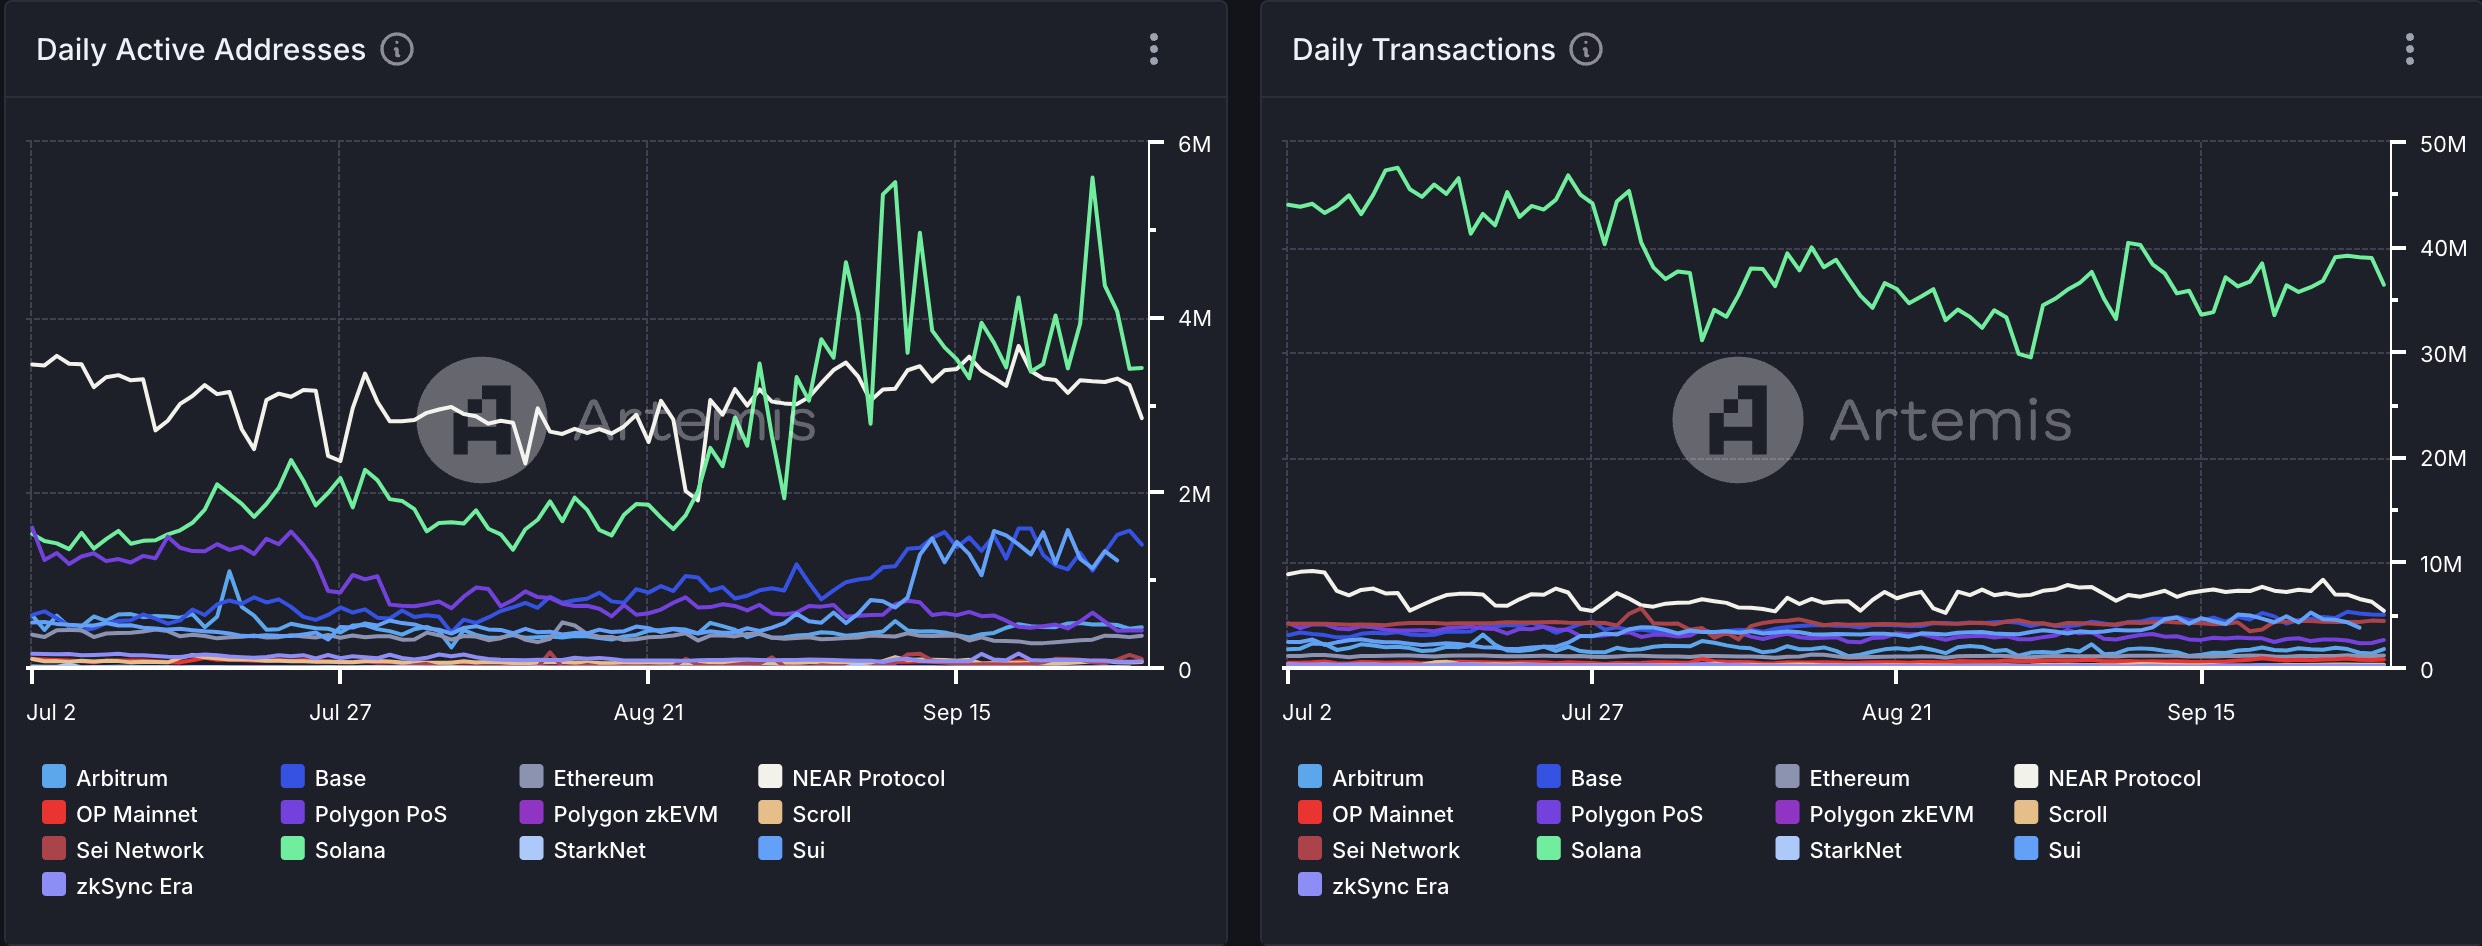Toggle NEAR Protocol in Active Addresses legend
2482x946 pixels.
point(851,777)
